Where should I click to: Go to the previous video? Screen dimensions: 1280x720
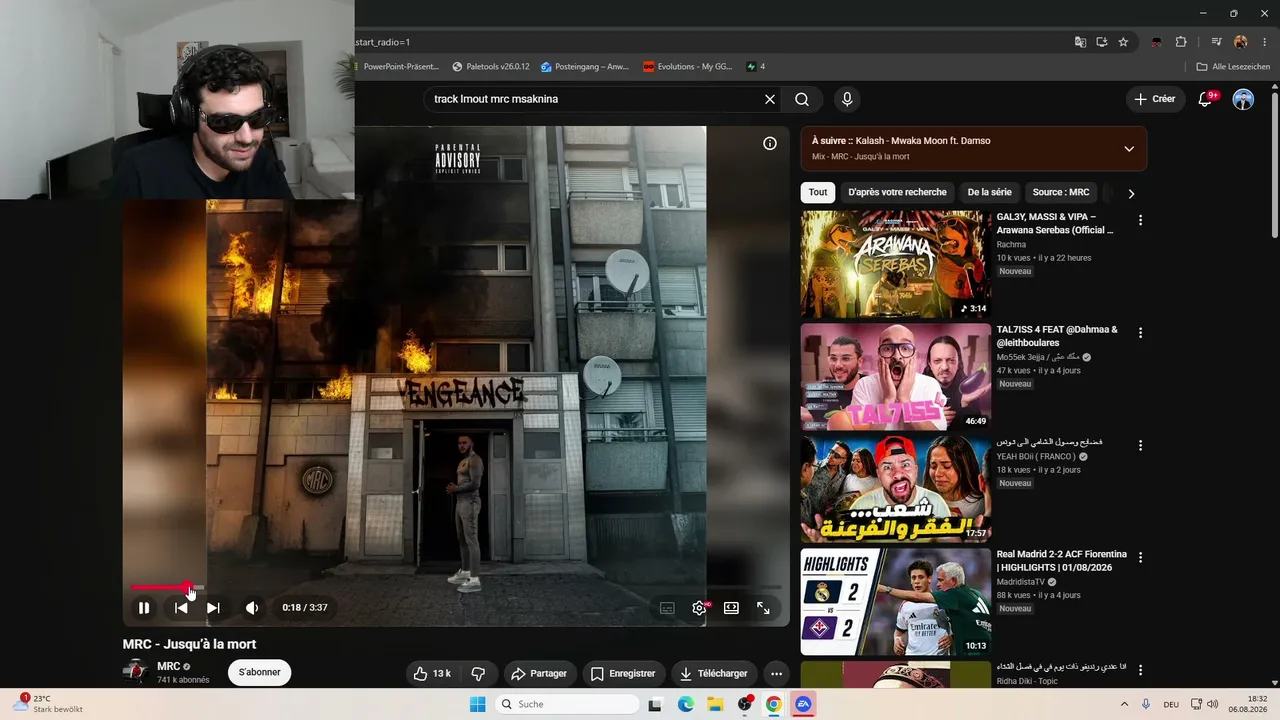tap(181, 607)
